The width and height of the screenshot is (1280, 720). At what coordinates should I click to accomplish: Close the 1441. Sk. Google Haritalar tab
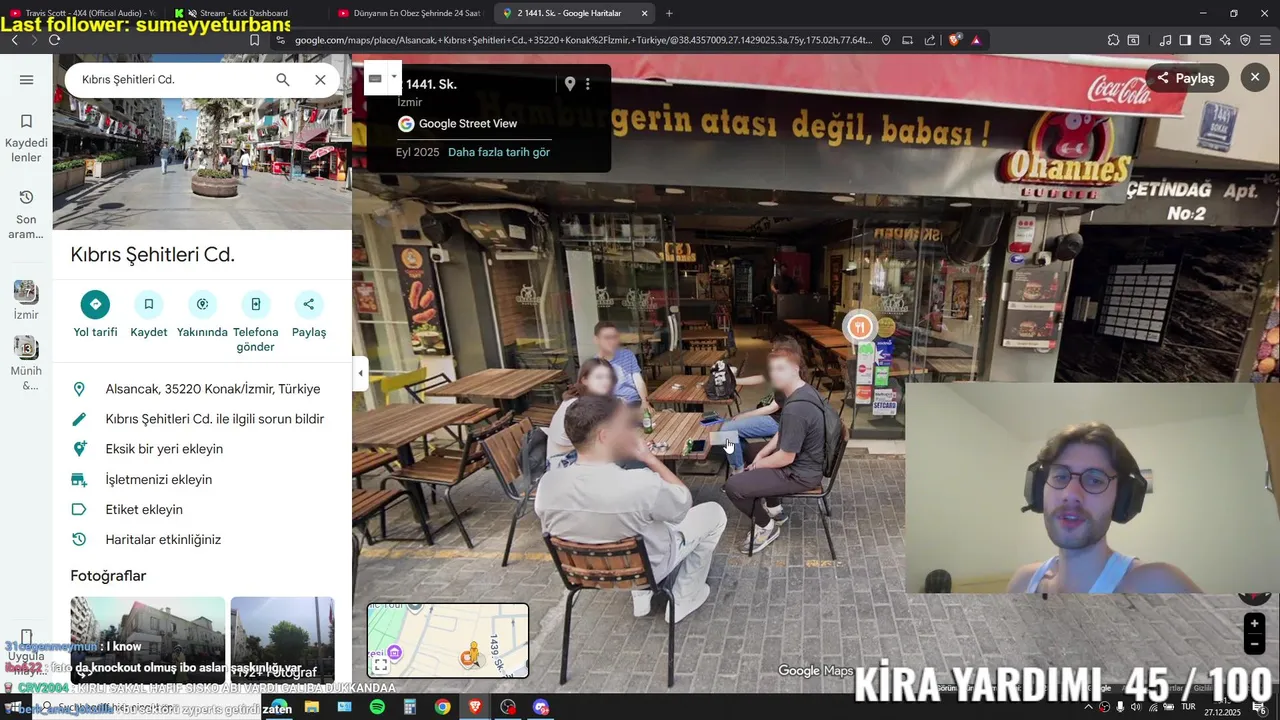644,13
